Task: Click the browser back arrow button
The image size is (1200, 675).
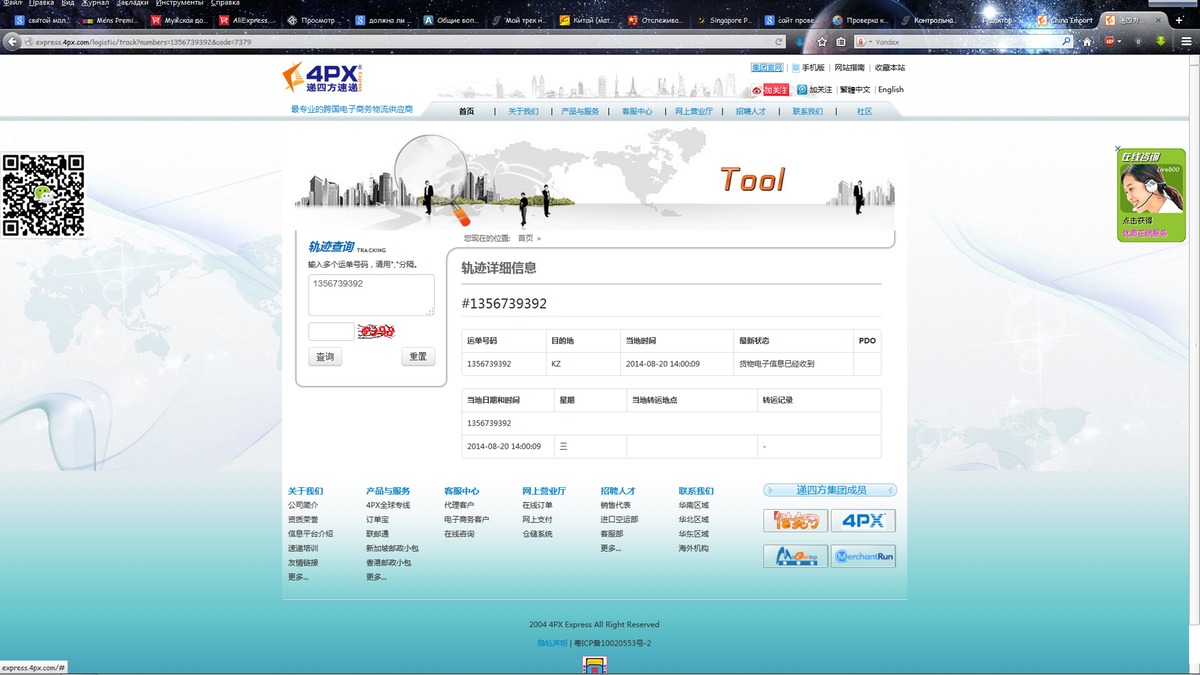Action: coord(12,41)
